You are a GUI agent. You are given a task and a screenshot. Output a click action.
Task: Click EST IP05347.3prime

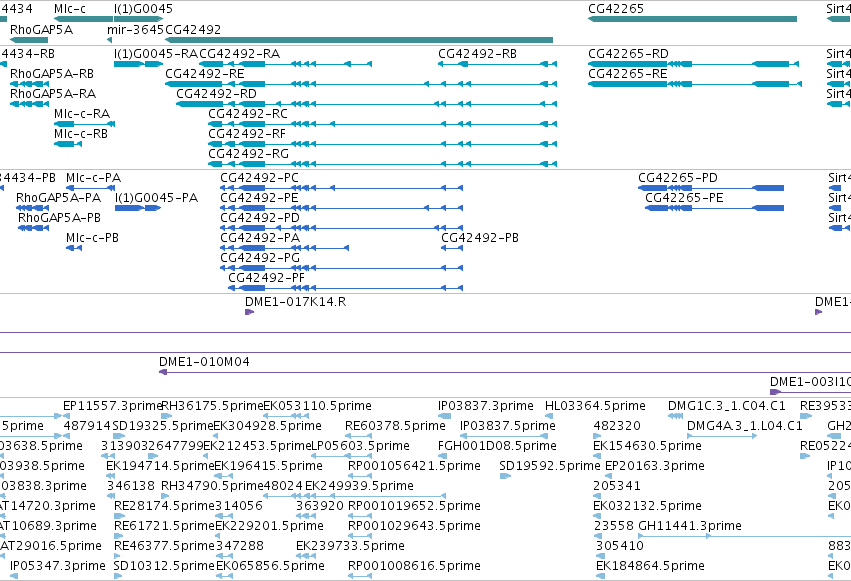click(x=58, y=566)
